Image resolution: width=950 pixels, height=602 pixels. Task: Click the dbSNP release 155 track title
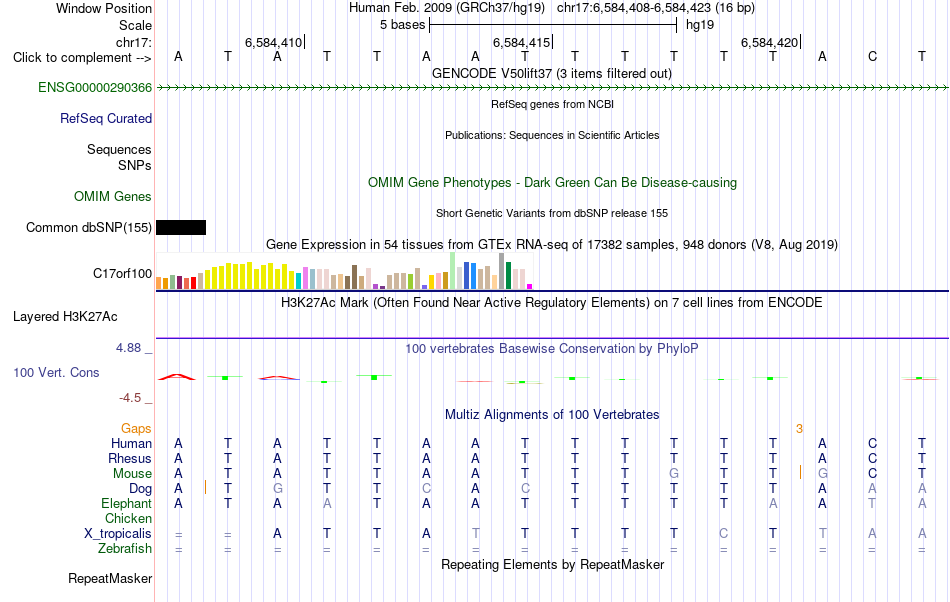pyautogui.click(x=552, y=213)
